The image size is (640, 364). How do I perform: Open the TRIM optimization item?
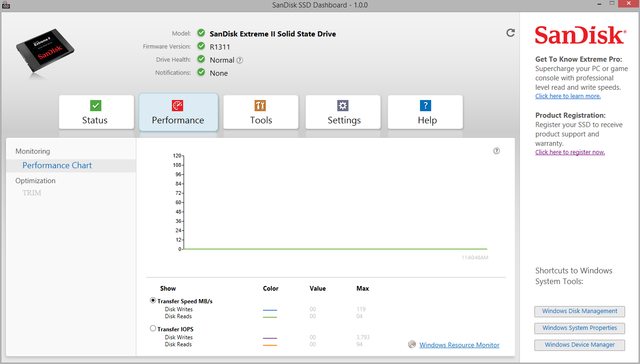32,193
